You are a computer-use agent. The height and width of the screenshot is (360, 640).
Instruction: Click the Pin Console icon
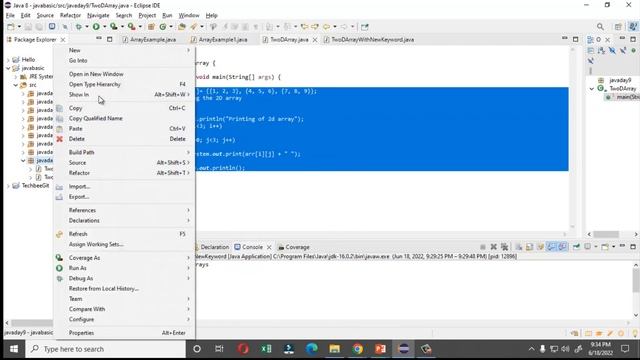click(x=576, y=247)
